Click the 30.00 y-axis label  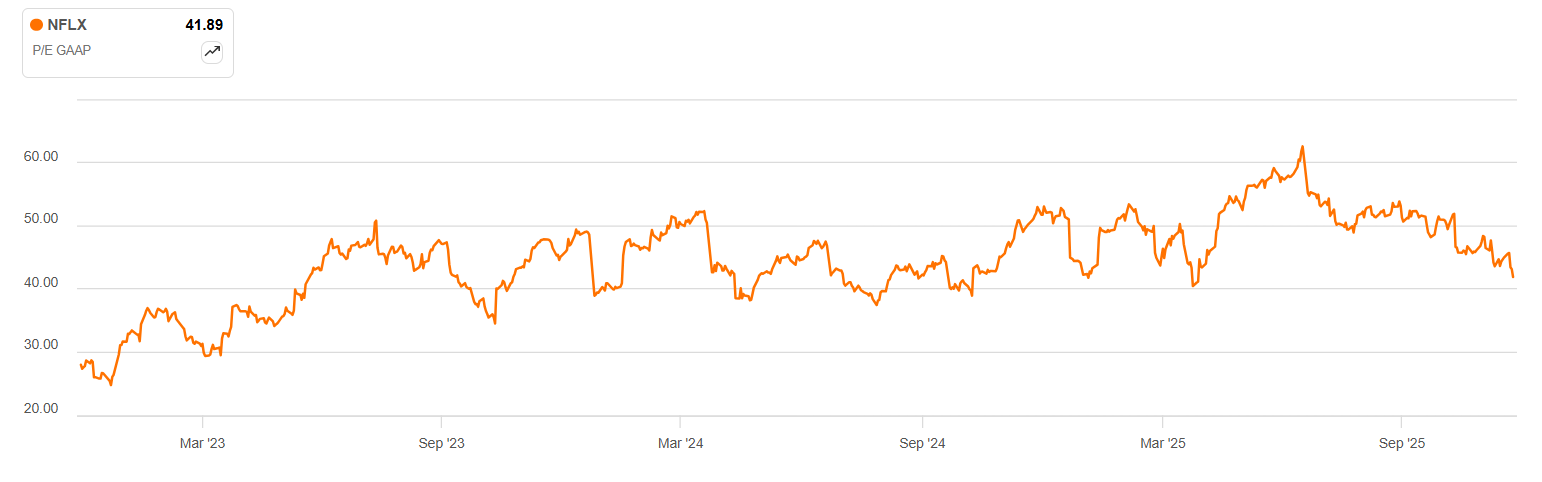(42, 346)
